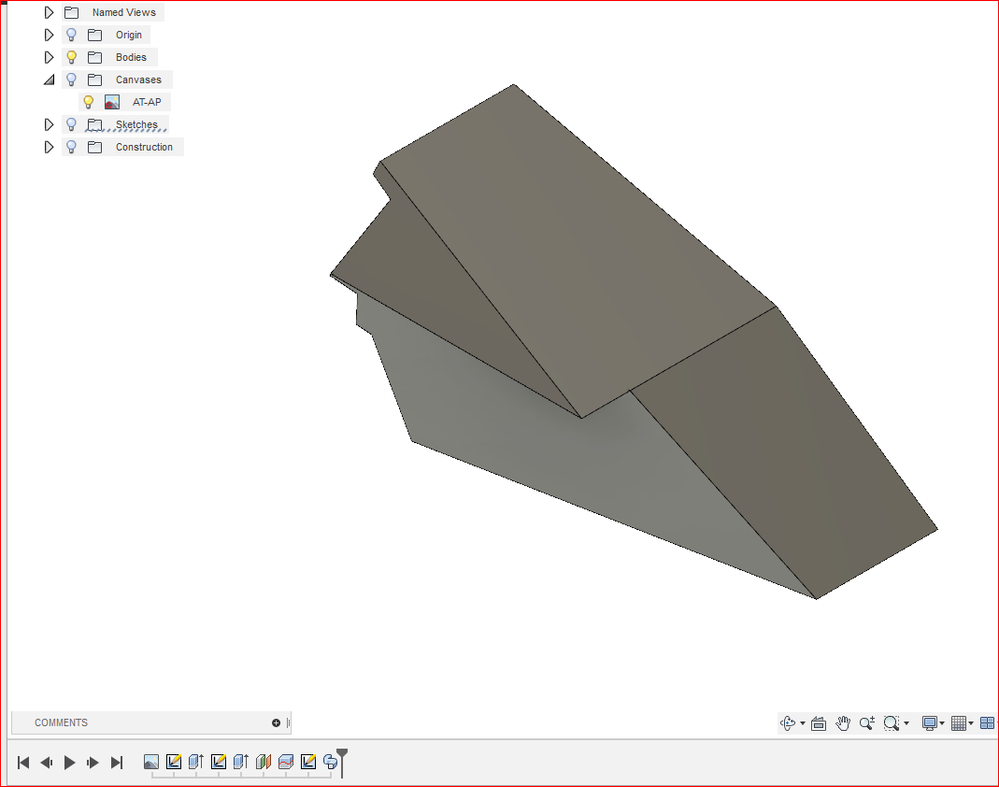Collapse the Canvases folder
This screenshot has height=787, width=999.
tap(48, 80)
